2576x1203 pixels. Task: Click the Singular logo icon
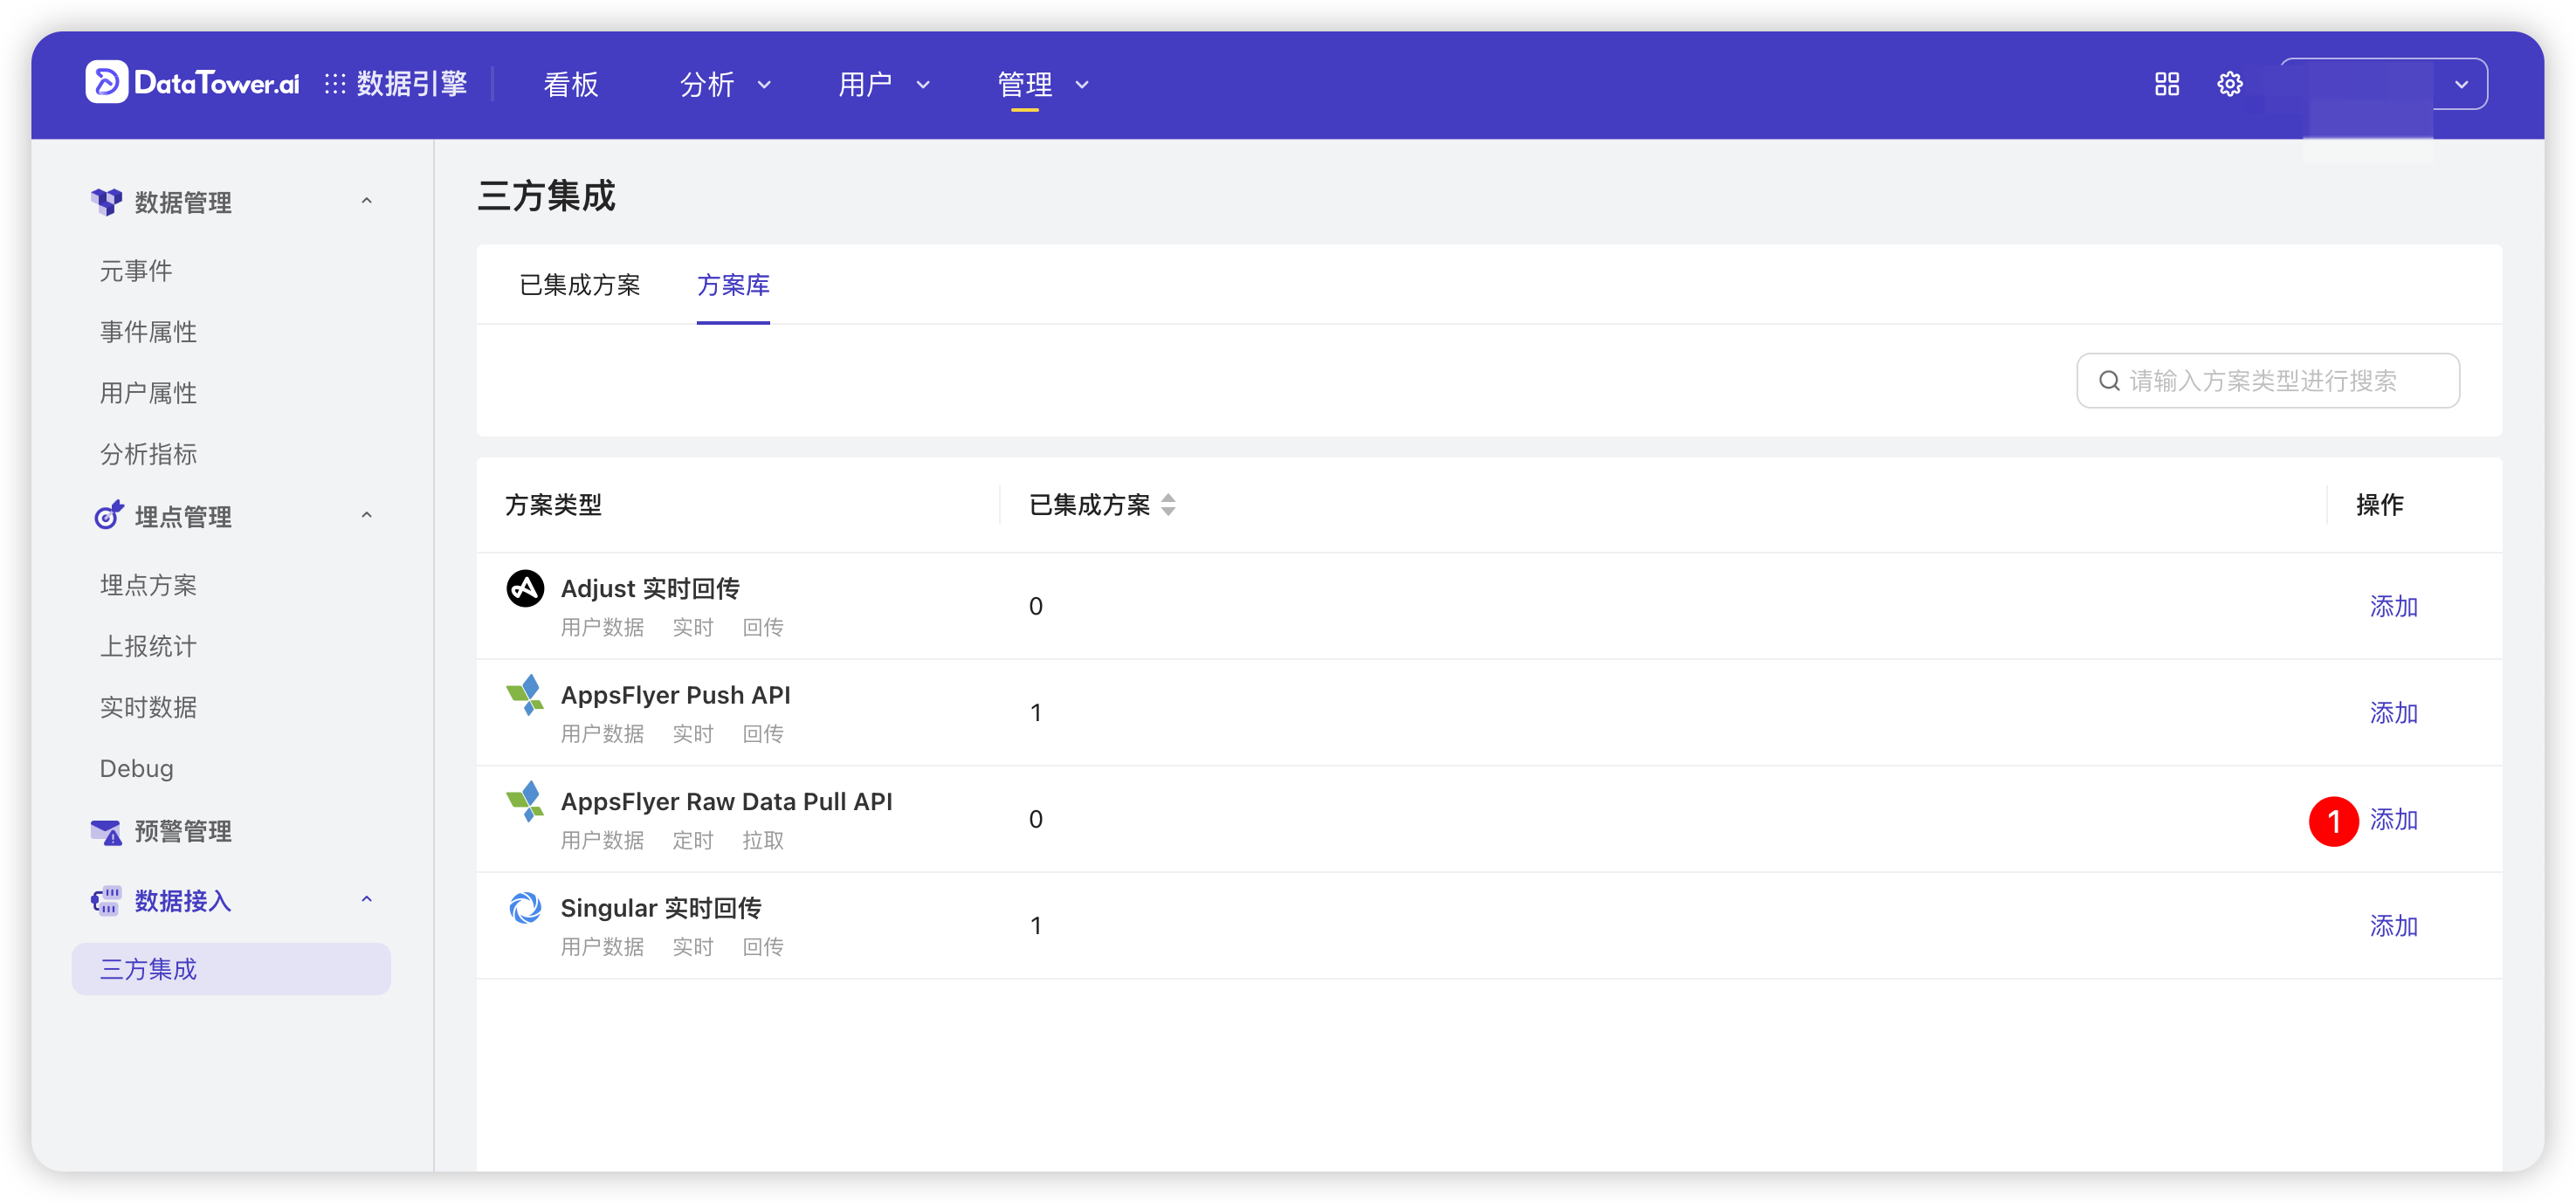(524, 907)
